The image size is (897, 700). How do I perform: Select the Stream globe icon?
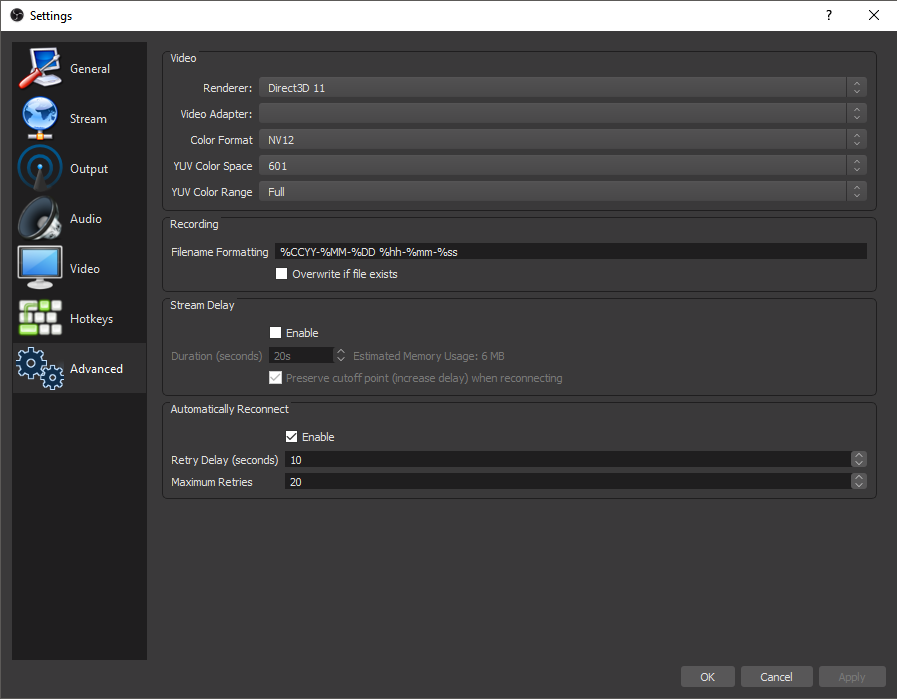tap(40, 118)
